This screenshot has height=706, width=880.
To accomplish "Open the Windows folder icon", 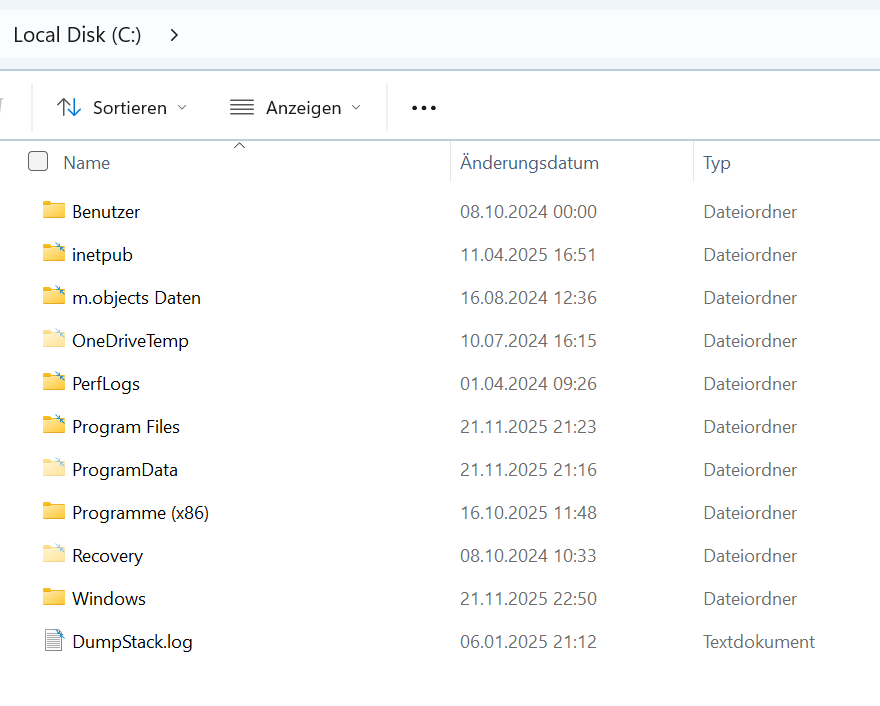I will point(54,598).
